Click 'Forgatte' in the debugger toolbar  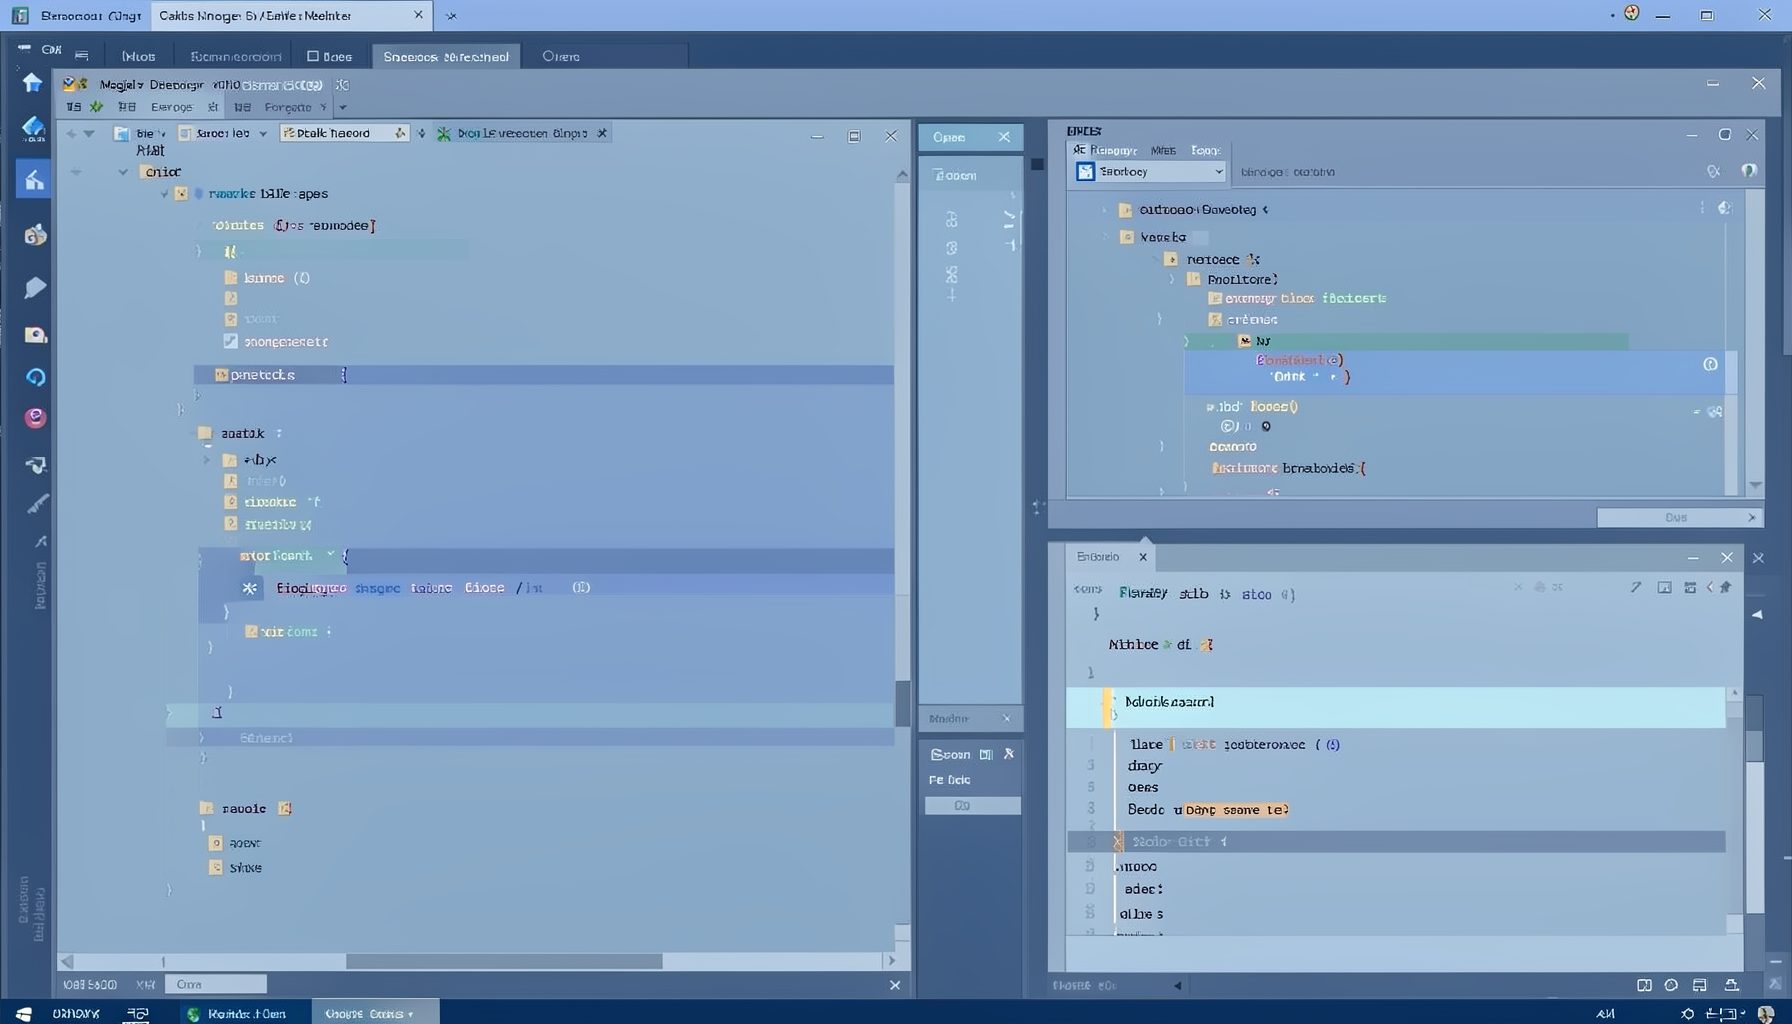click(x=288, y=107)
